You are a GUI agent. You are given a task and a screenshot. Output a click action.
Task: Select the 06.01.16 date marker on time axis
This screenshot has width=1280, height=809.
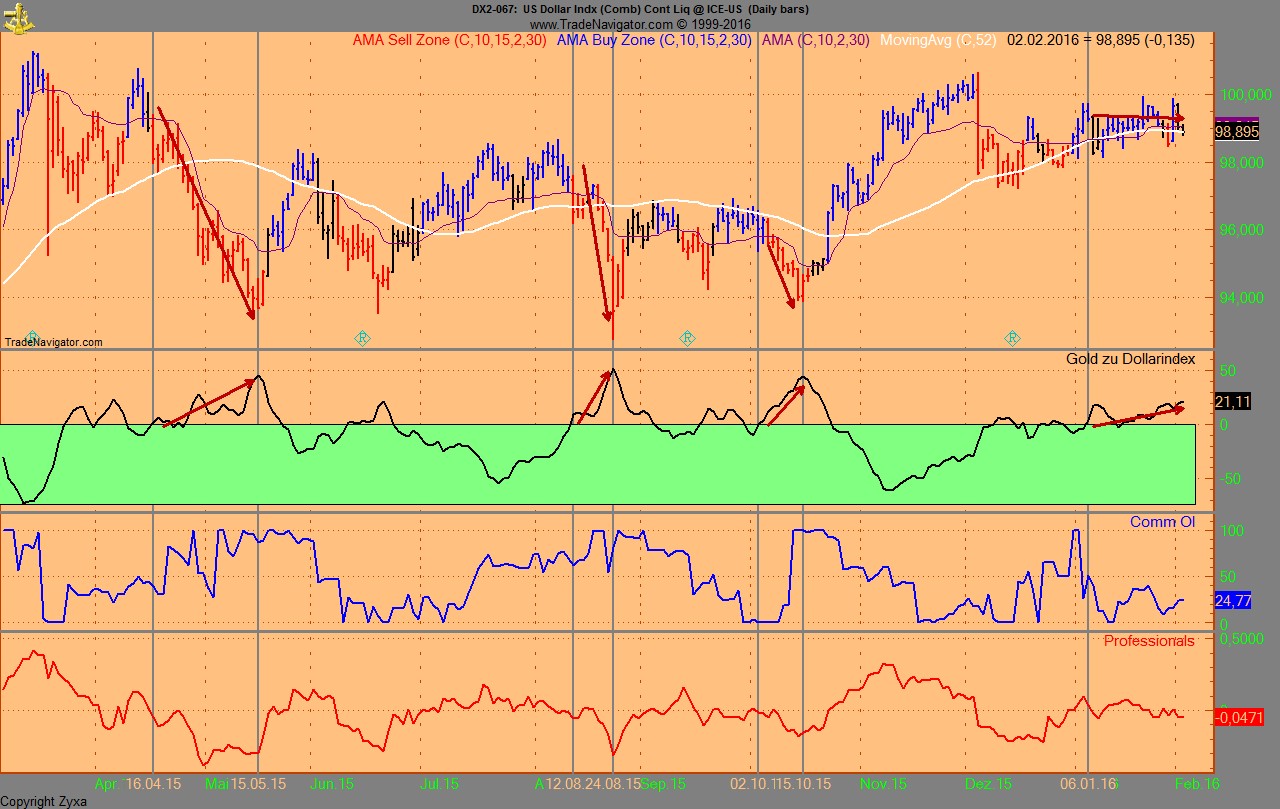[1088, 784]
